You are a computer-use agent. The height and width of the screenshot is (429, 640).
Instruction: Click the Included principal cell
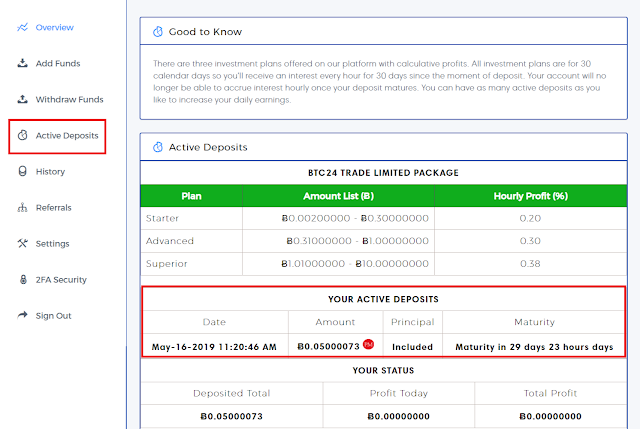(x=412, y=347)
